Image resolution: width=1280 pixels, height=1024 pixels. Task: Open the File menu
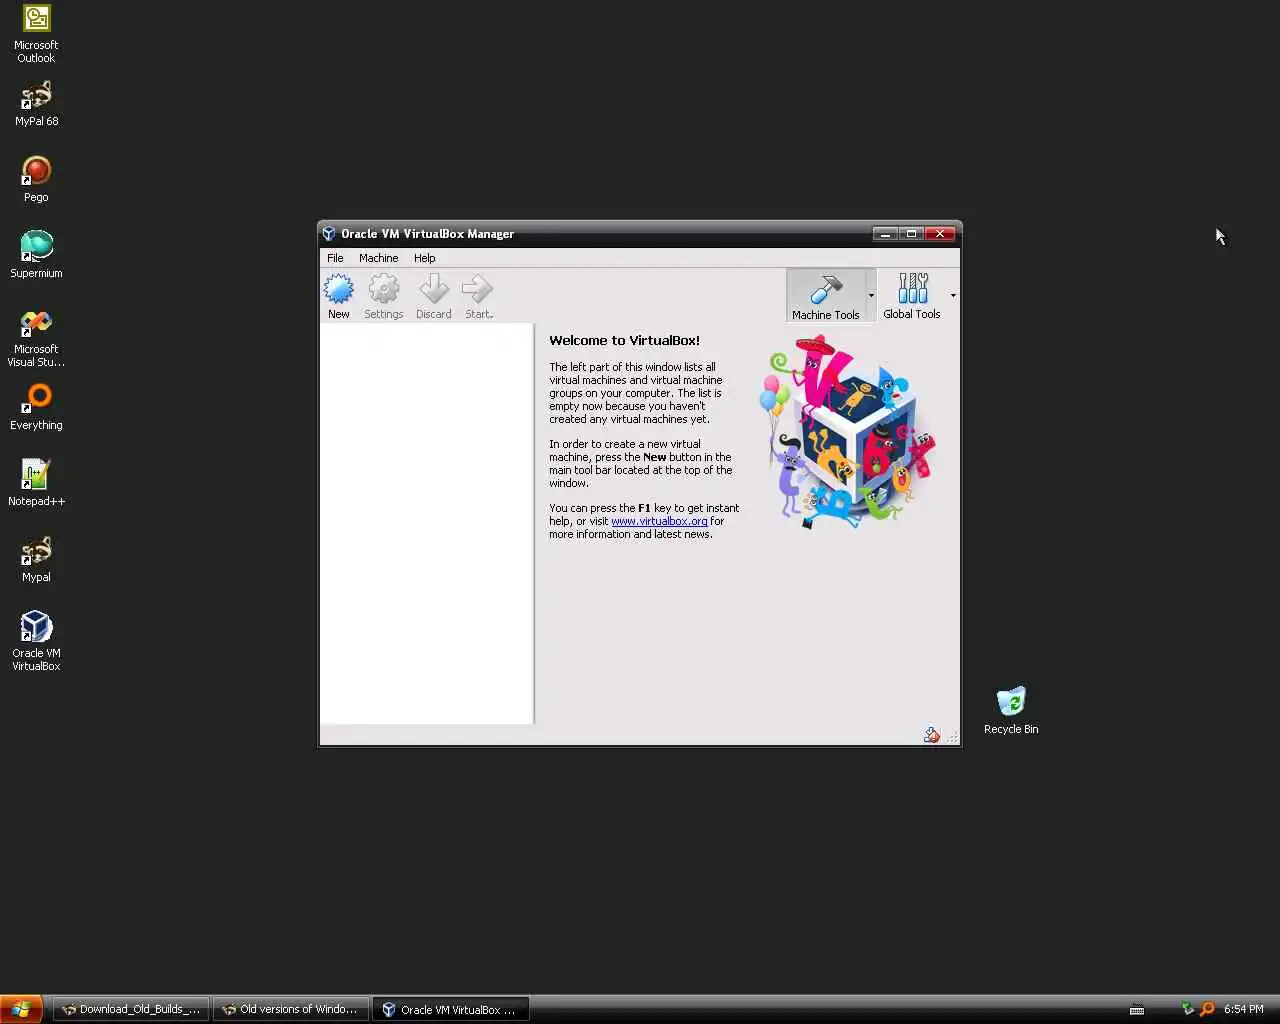point(335,258)
